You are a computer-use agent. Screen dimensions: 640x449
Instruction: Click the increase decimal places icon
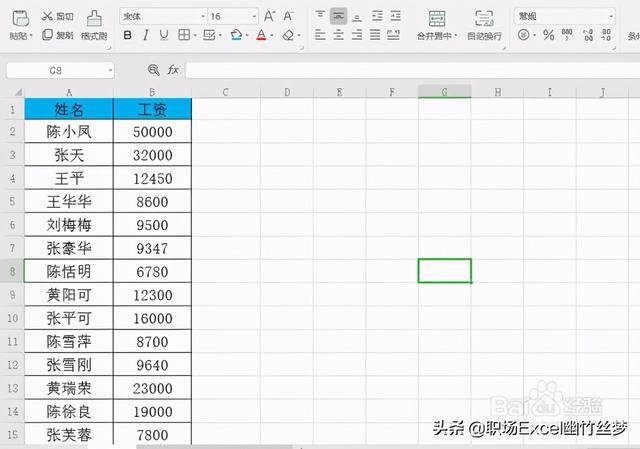tap(588, 35)
